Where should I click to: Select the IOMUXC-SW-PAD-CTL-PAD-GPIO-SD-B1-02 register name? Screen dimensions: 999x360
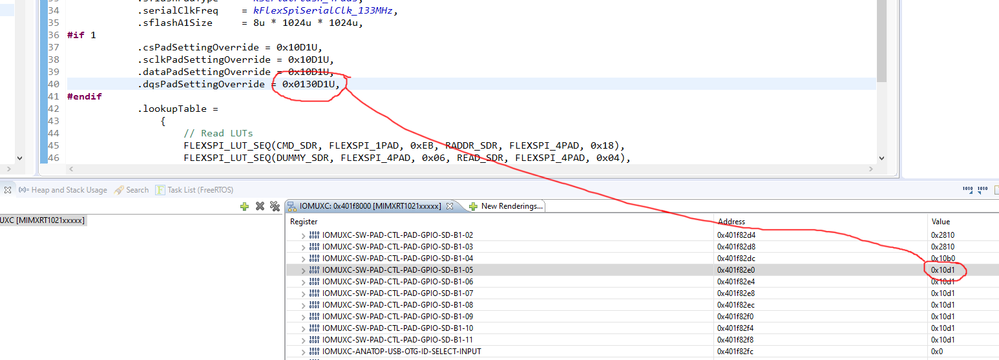point(398,235)
